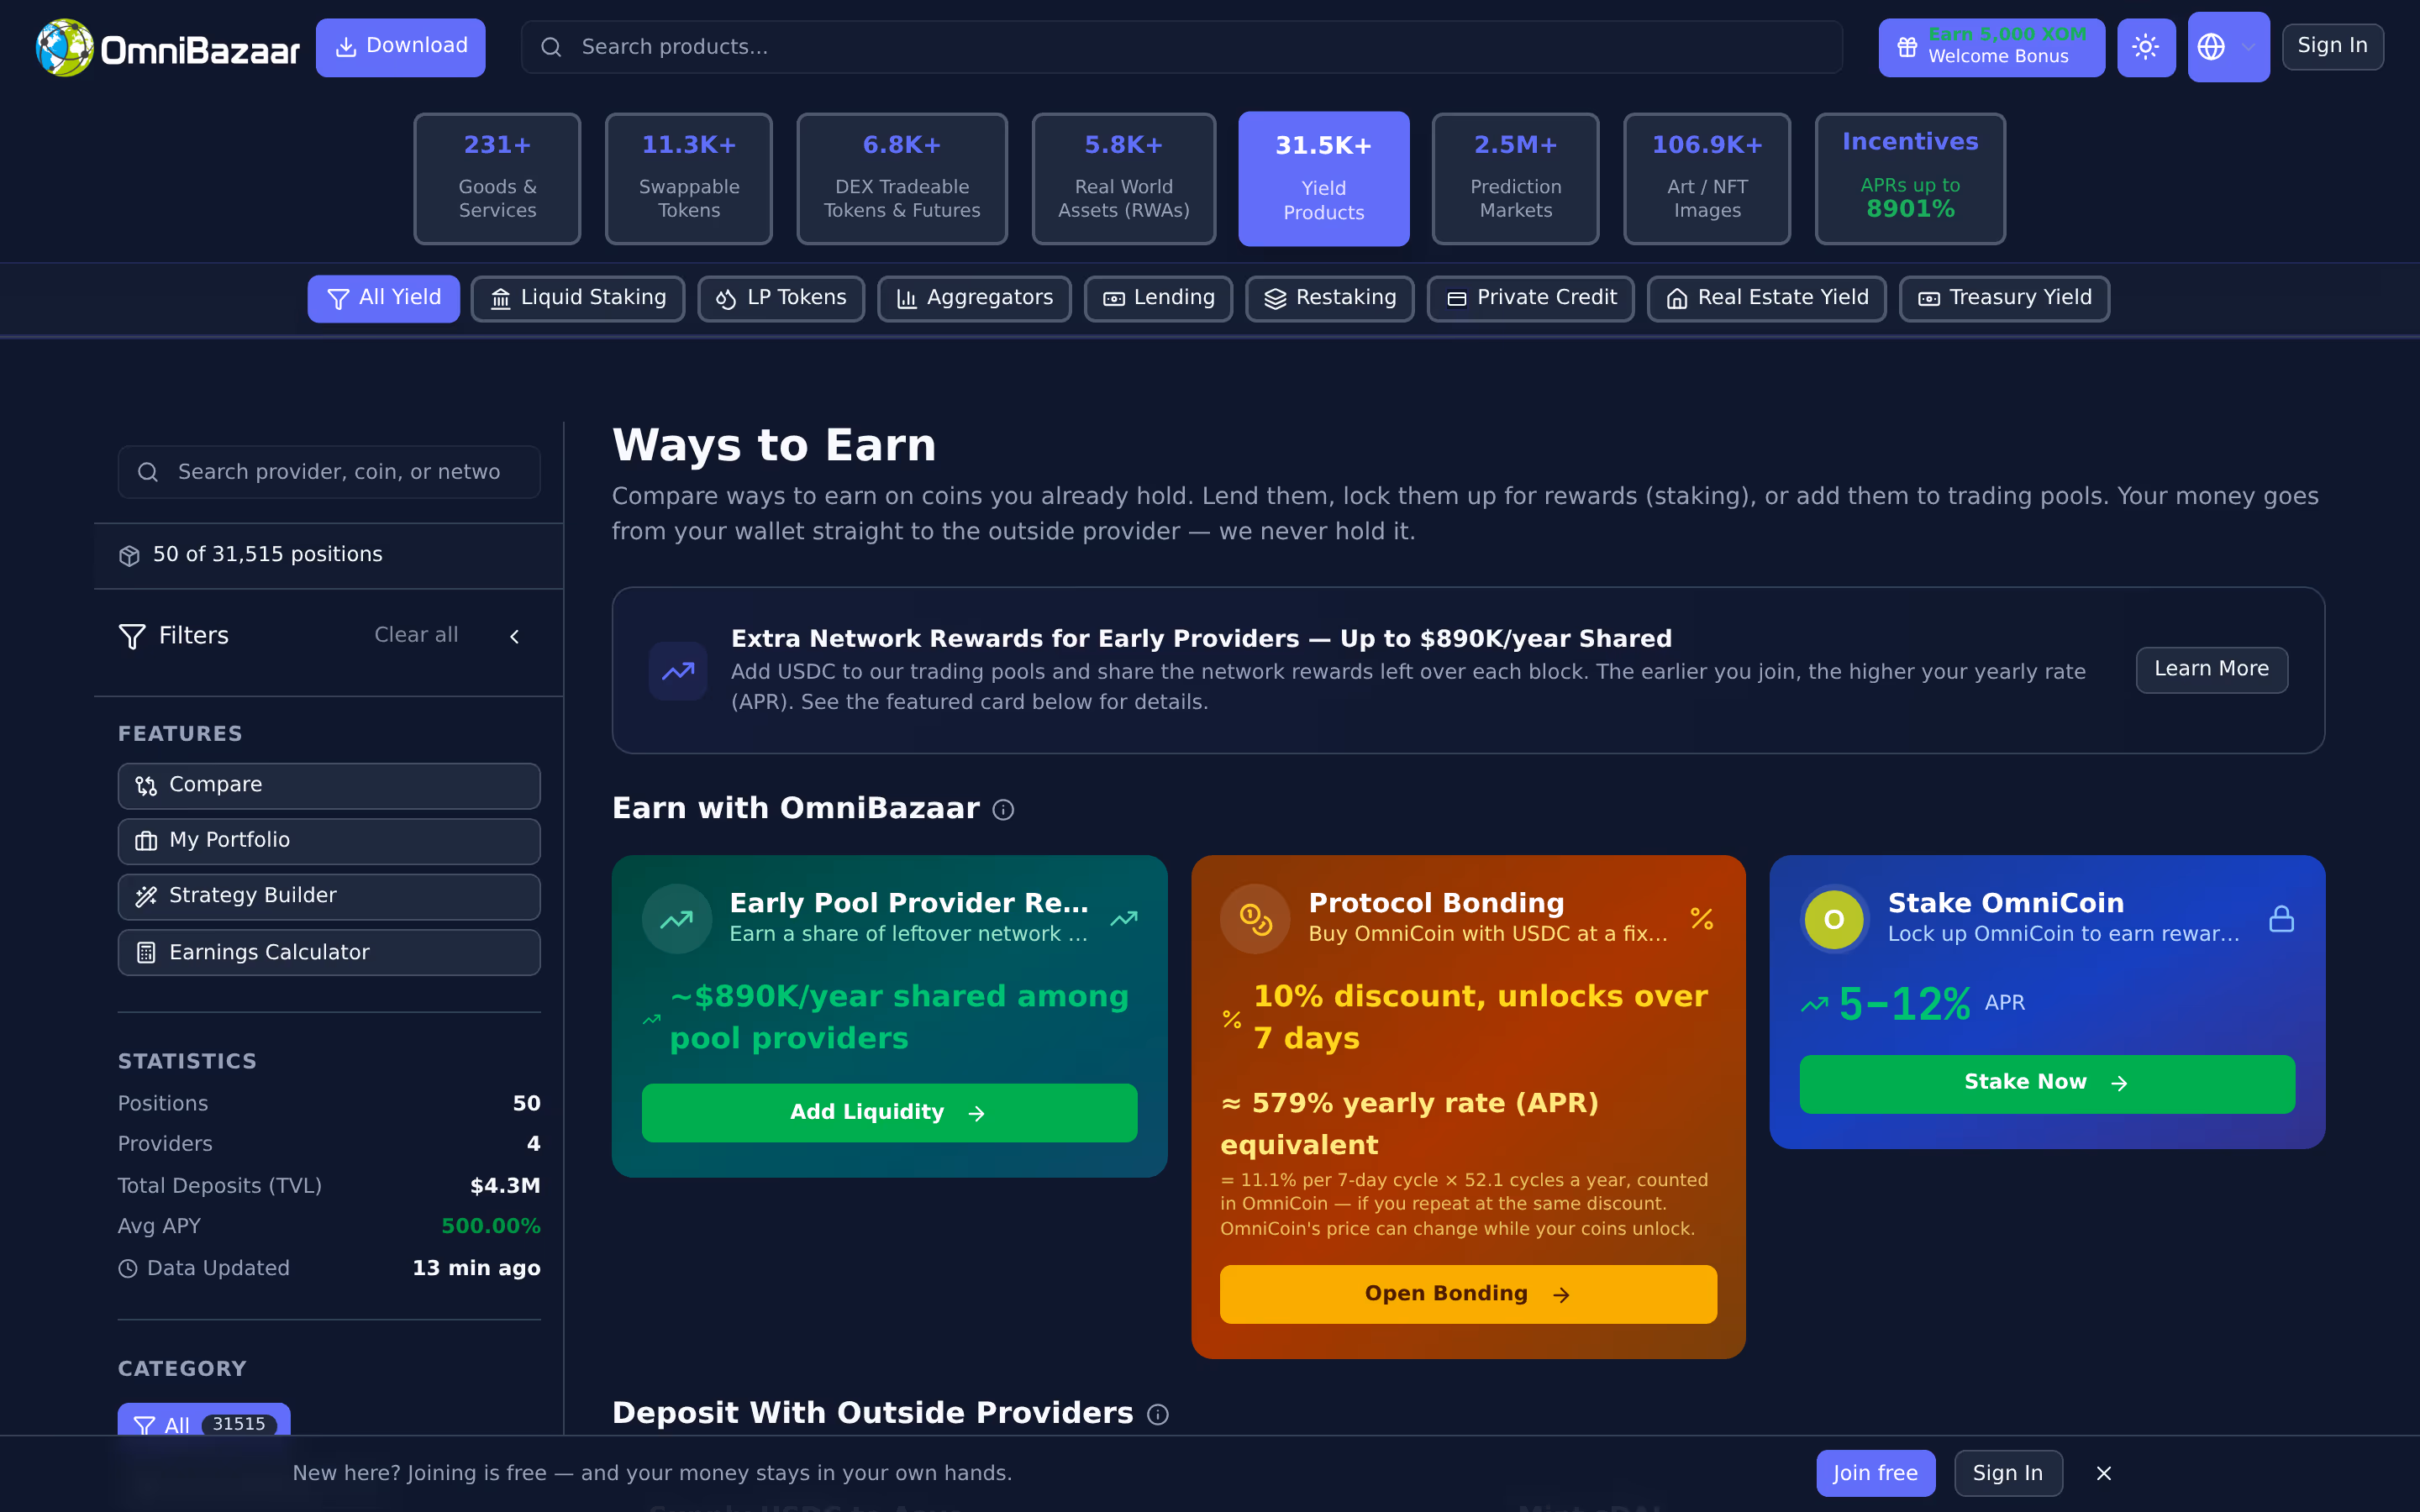The height and width of the screenshot is (1512, 2420).
Task: Focus the provider, coin, or network search
Action: coord(329,472)
